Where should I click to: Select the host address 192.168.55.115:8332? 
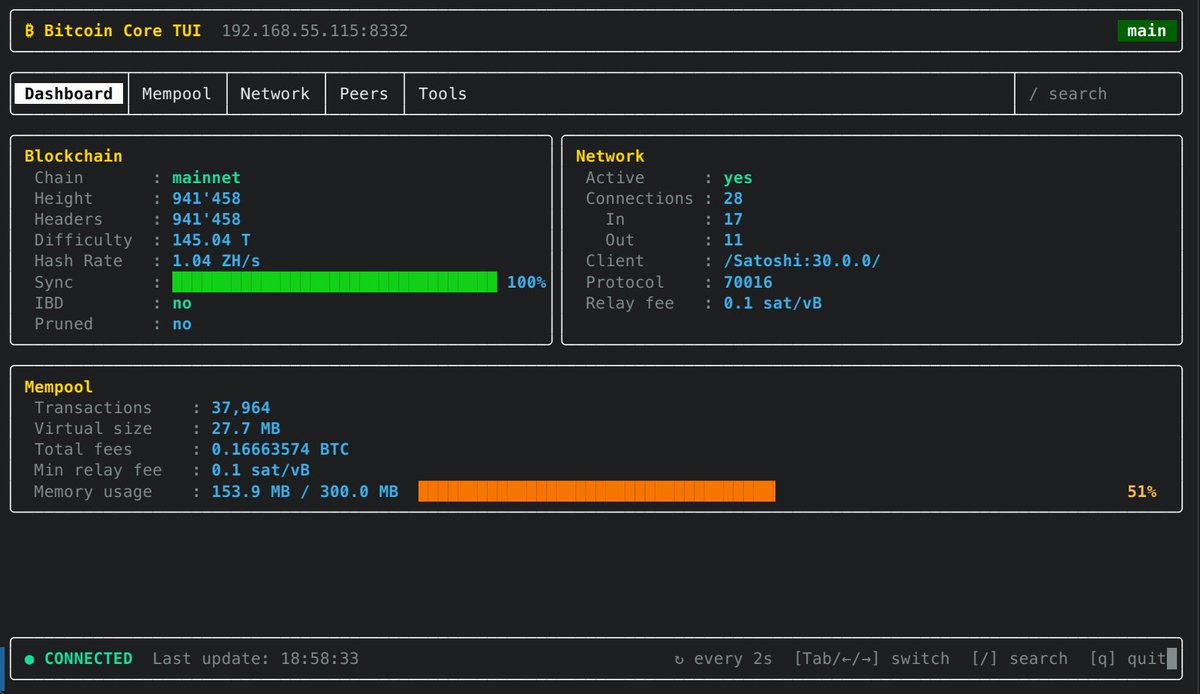pos(315,31)
